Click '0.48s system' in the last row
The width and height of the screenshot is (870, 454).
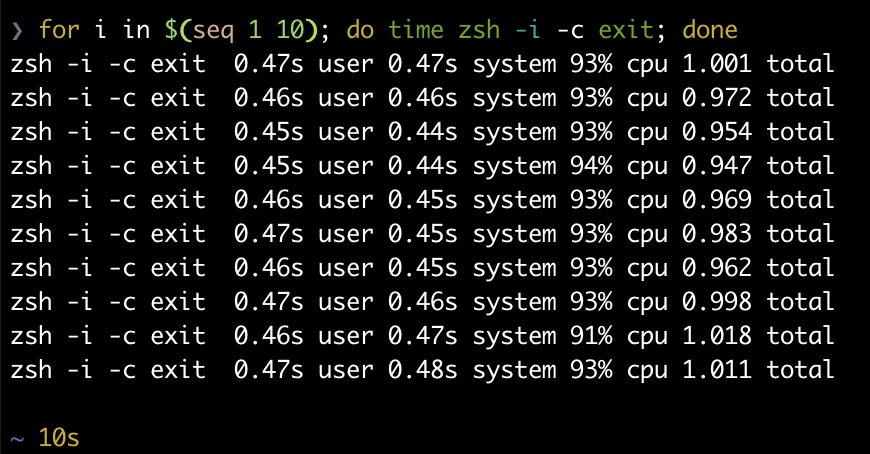472,371
